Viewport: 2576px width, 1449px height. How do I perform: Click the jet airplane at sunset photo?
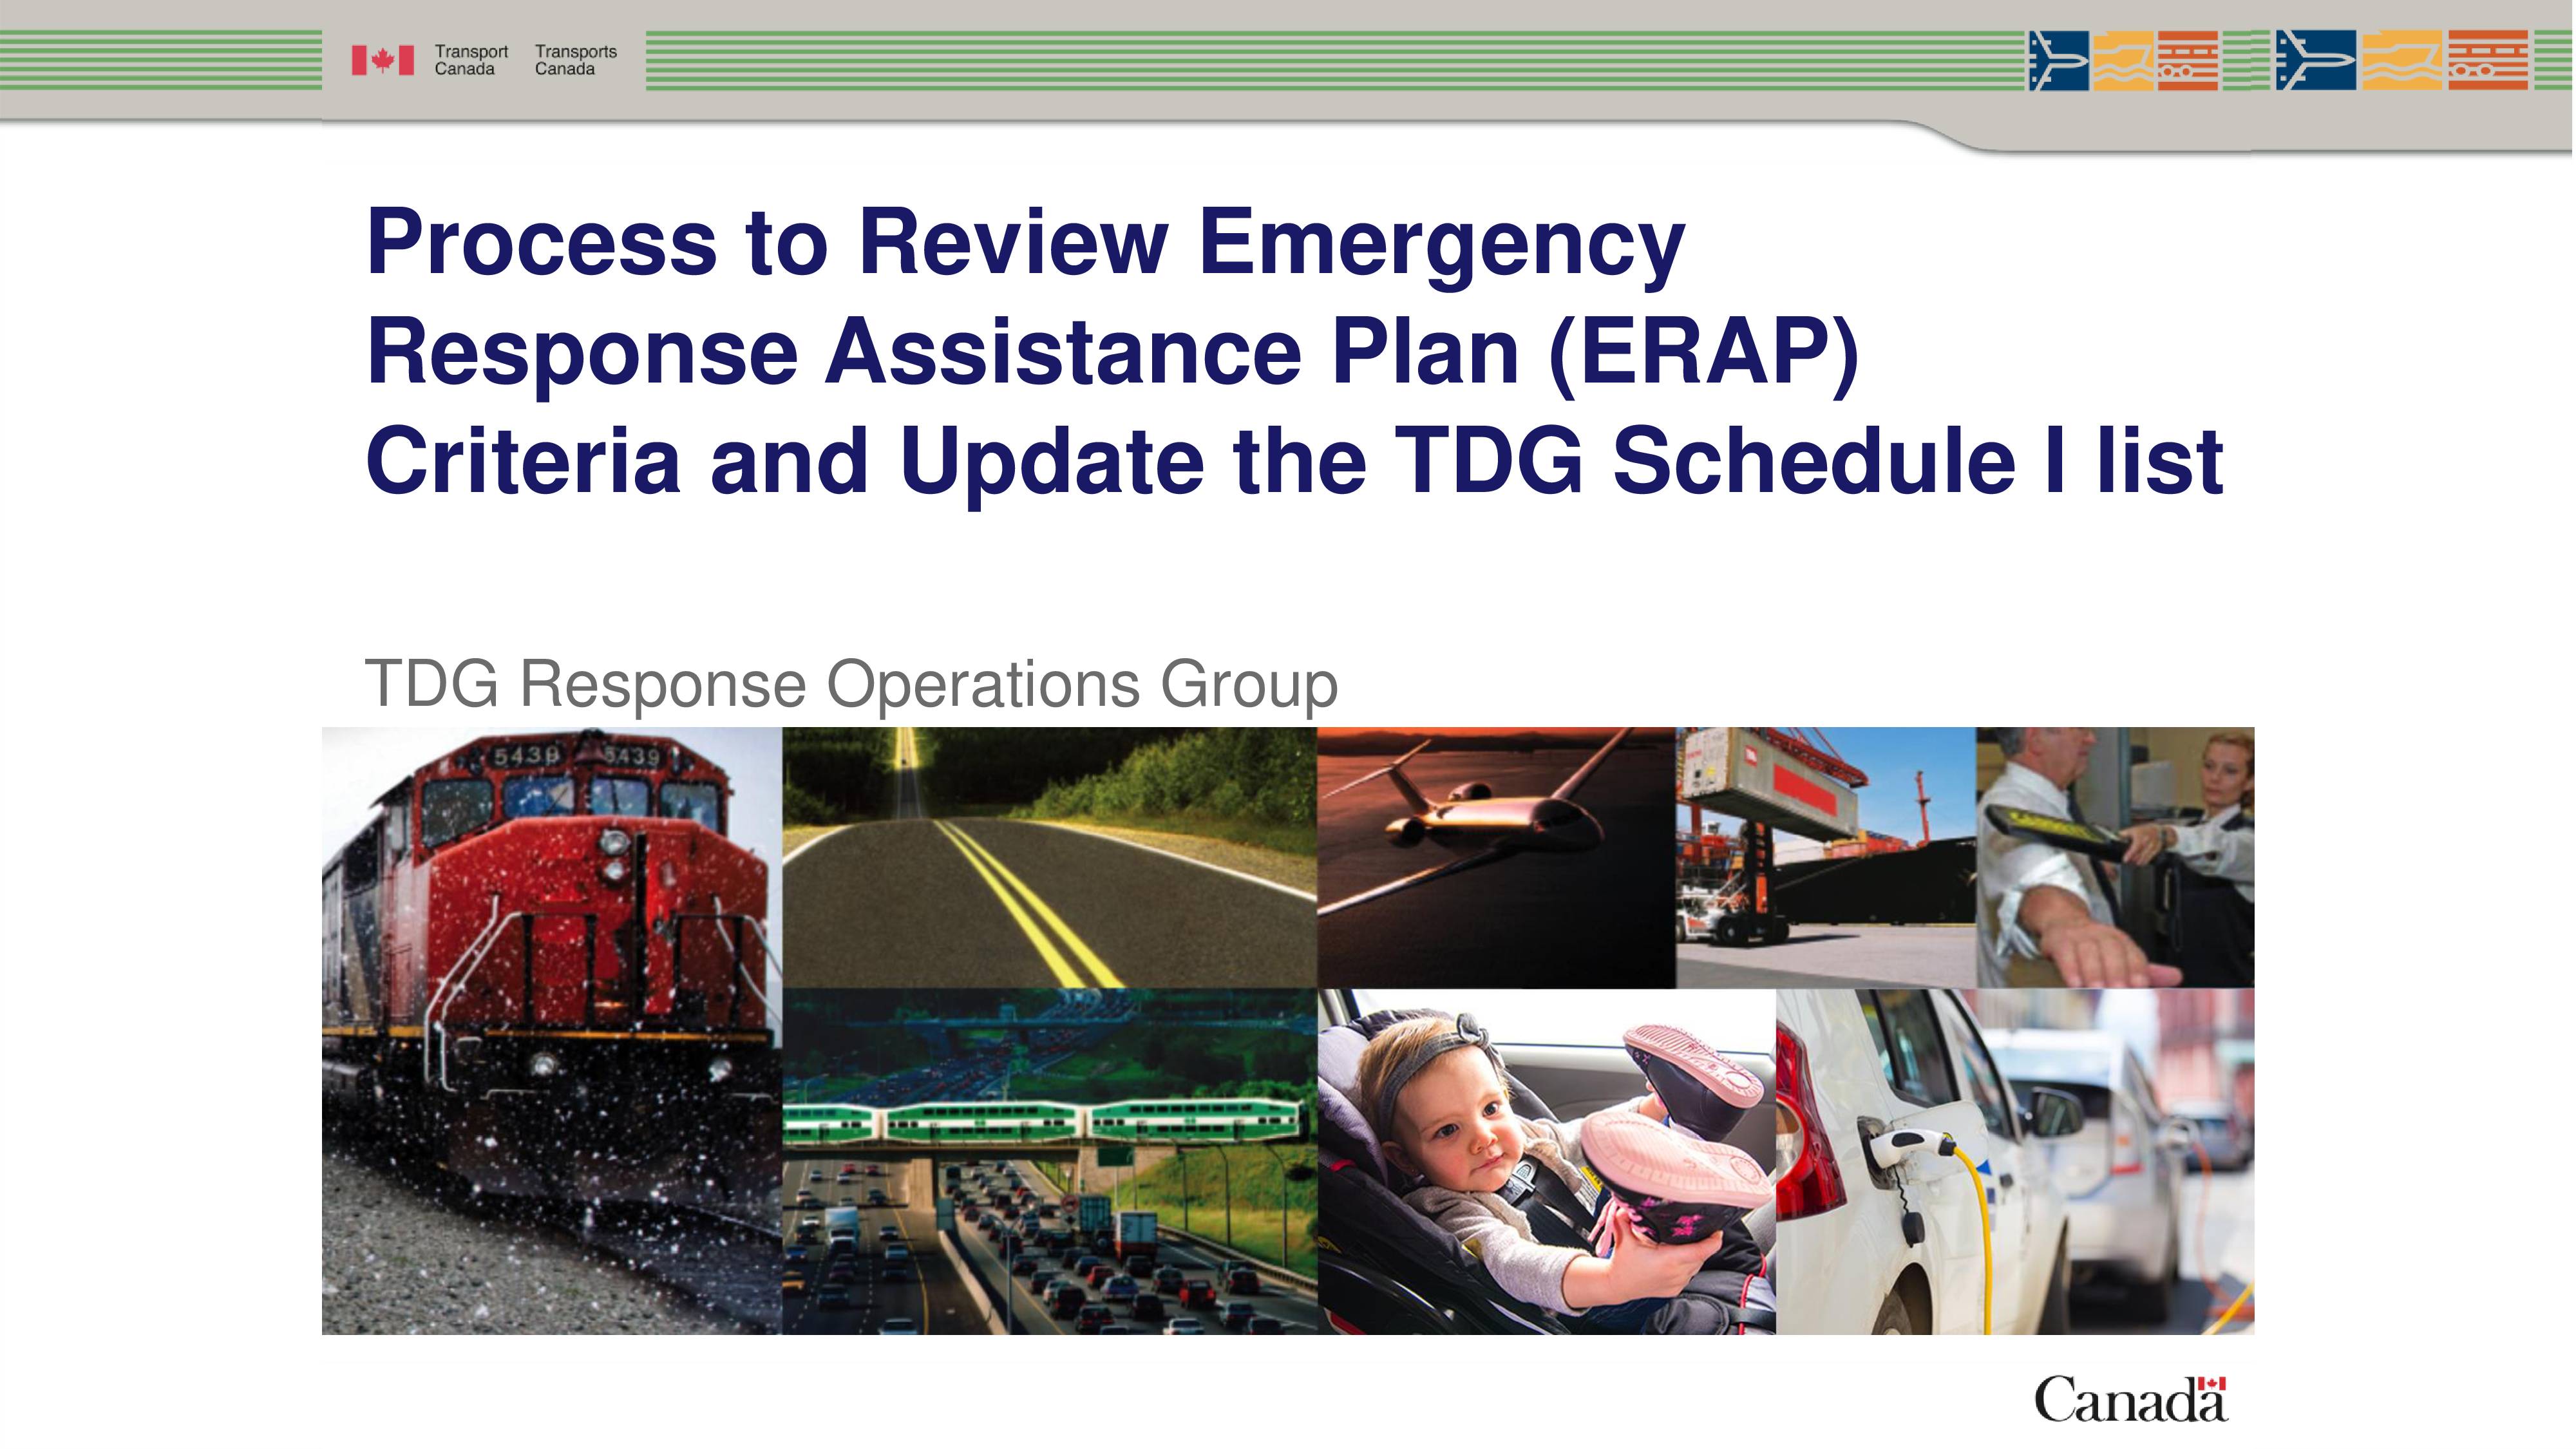coord(1496,858)
